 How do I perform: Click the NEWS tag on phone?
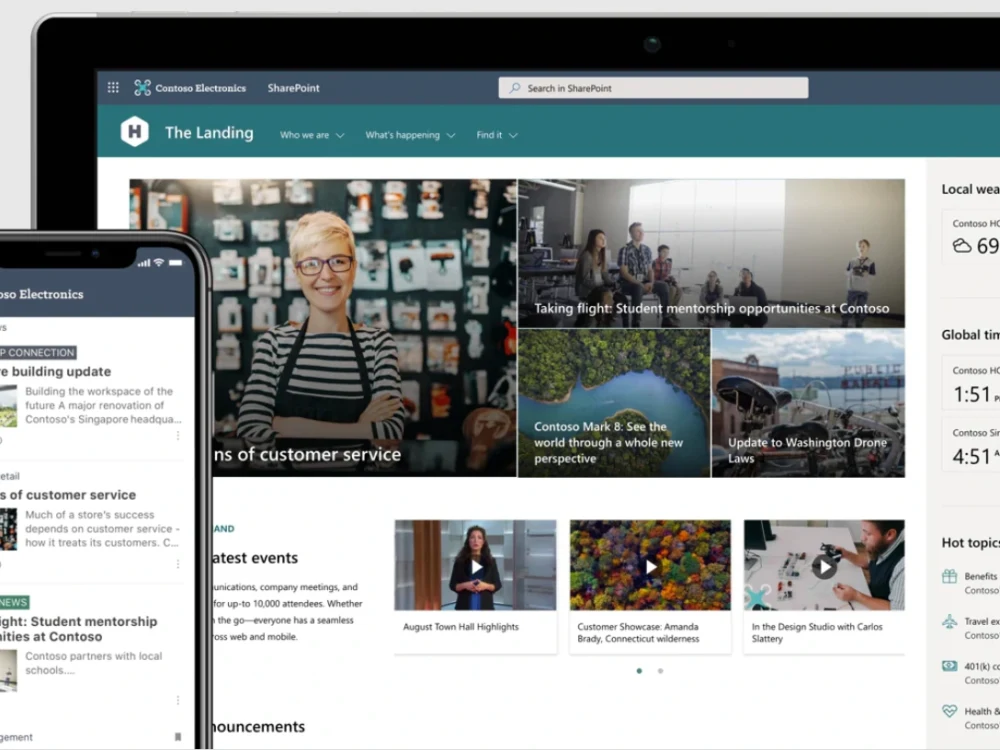(x=14, y=602)
